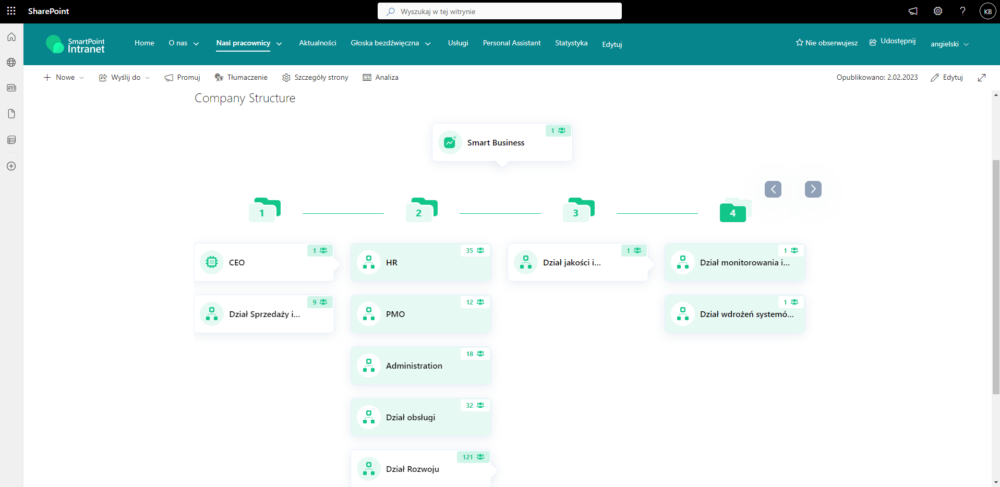
Task: Expand the Wyślij do dropdown
Action: click(124, 77)
